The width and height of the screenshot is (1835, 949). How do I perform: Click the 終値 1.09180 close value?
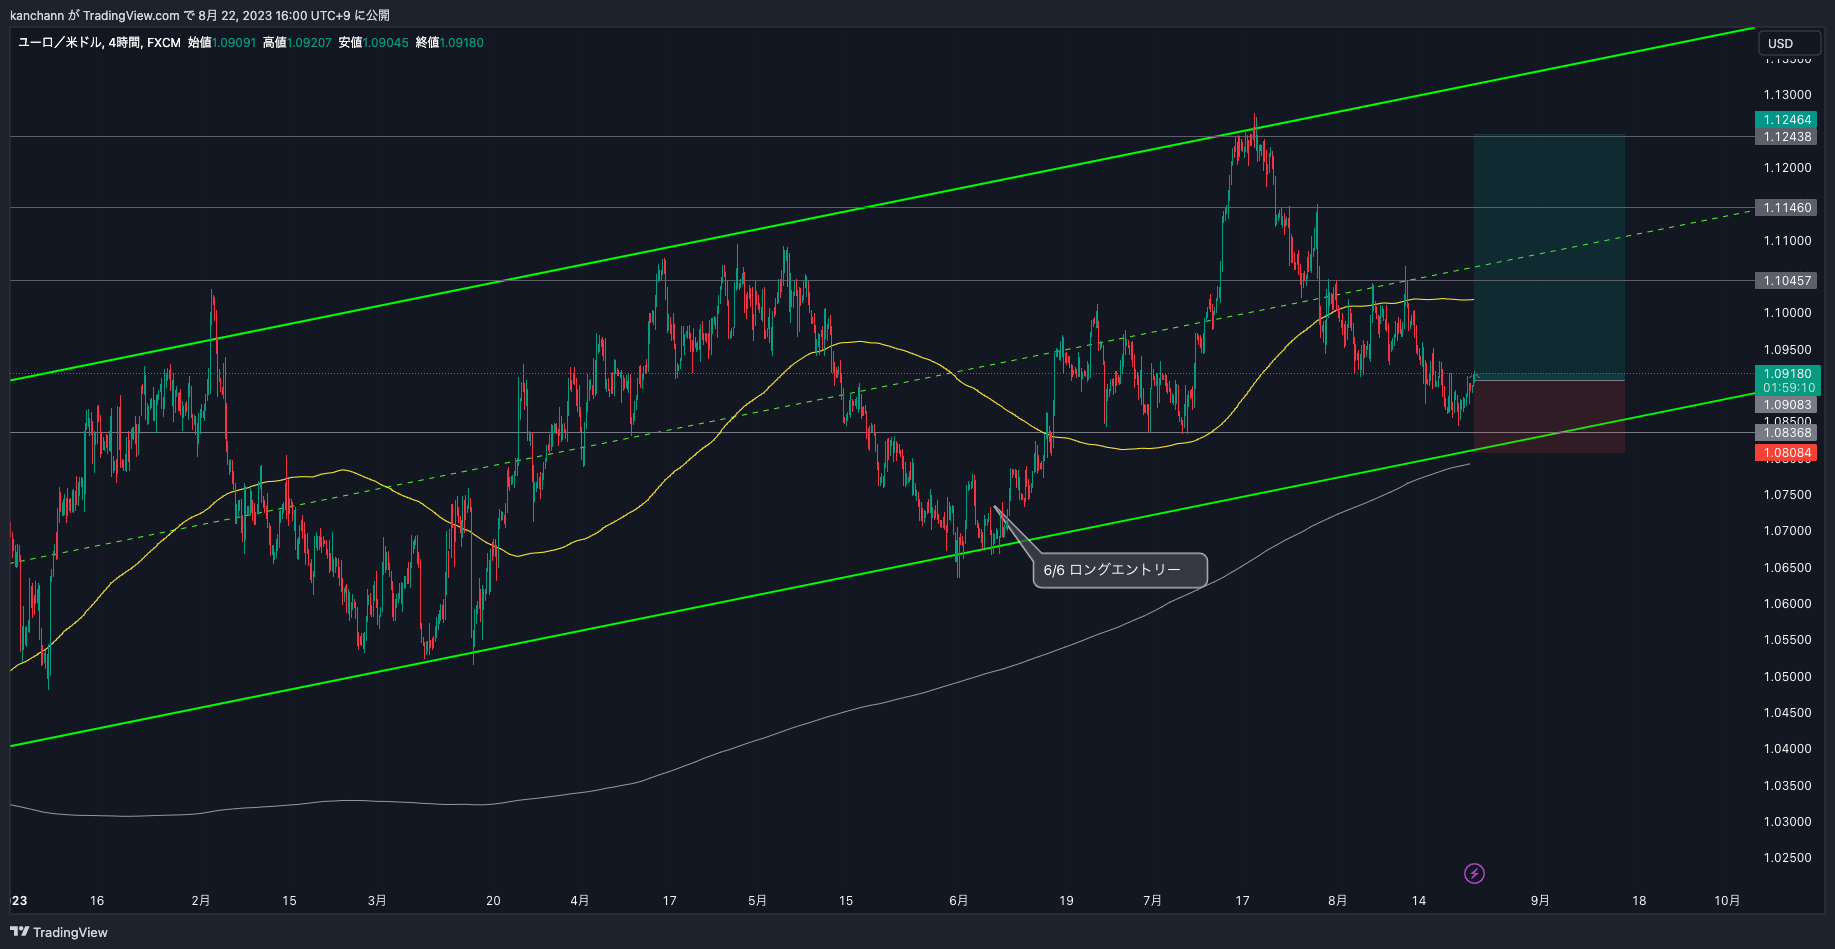449,42
